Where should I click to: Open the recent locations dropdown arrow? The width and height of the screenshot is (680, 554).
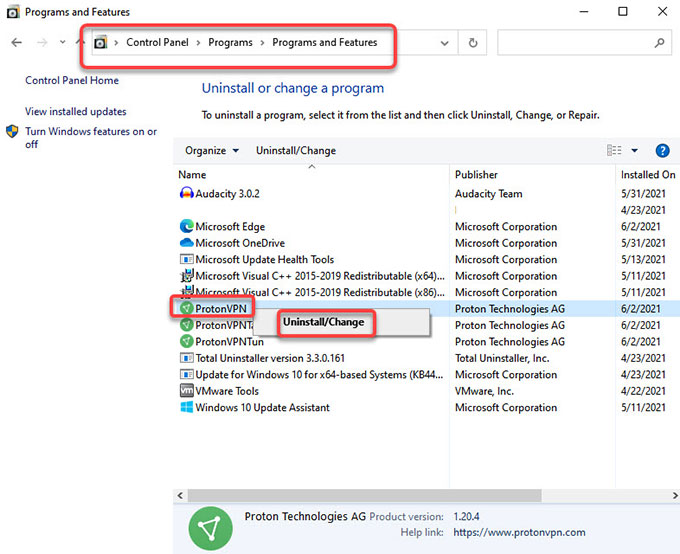[x=62, y=42]
